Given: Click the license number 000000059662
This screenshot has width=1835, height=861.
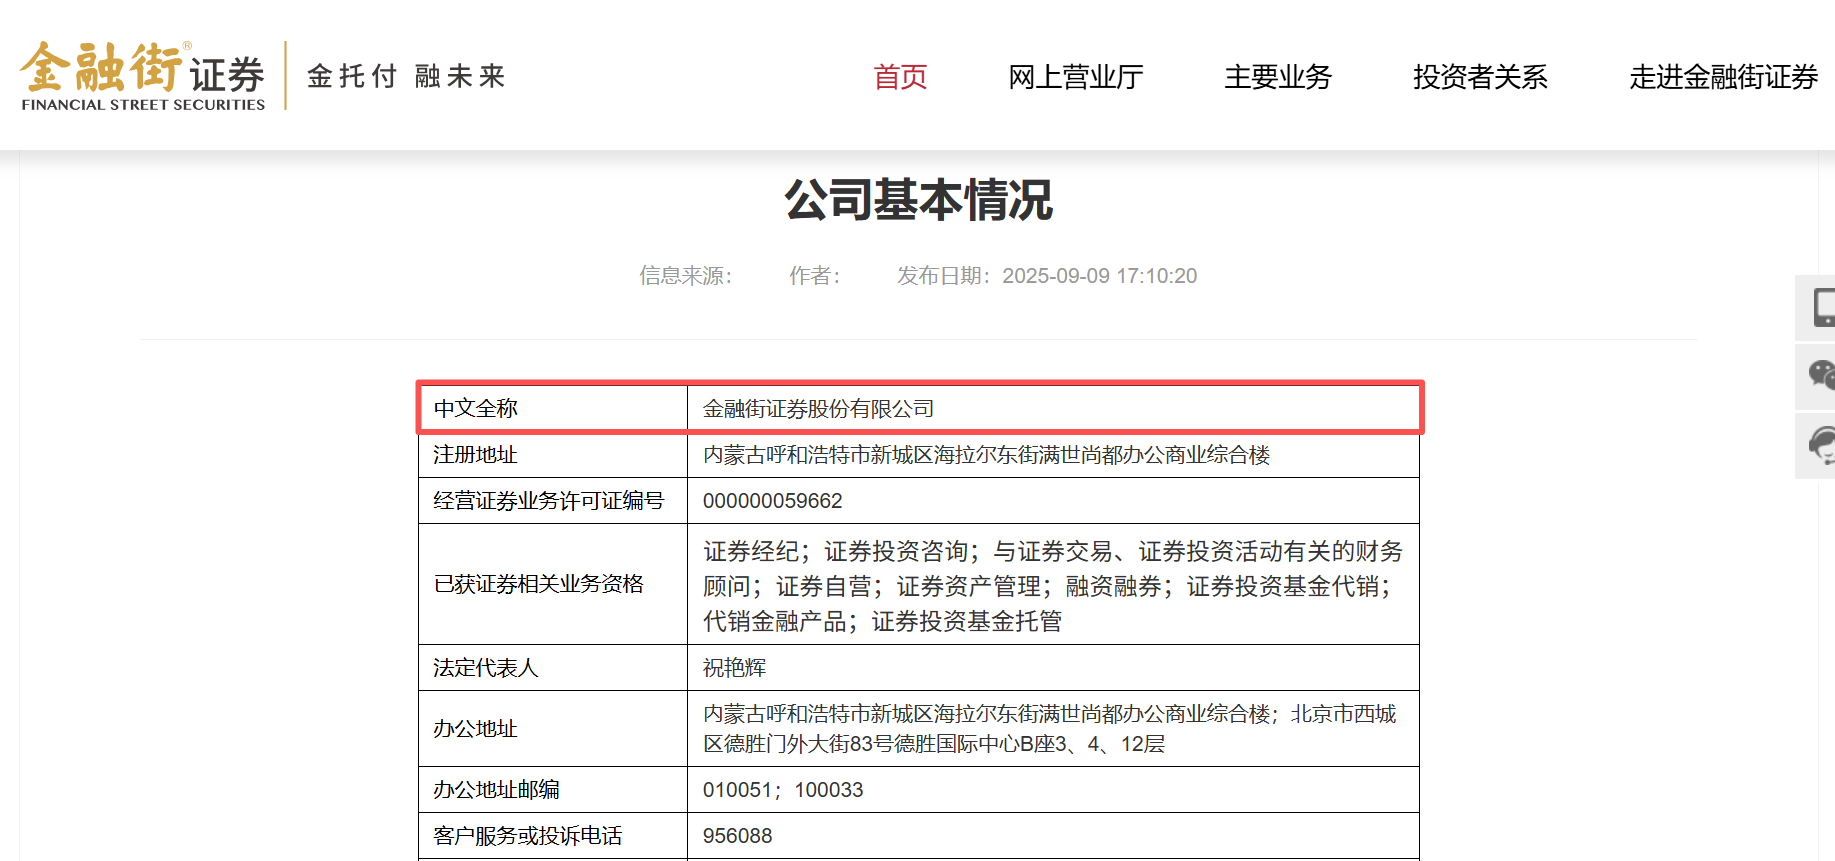Looking at the screenshot, I should [x=773, y=501].
